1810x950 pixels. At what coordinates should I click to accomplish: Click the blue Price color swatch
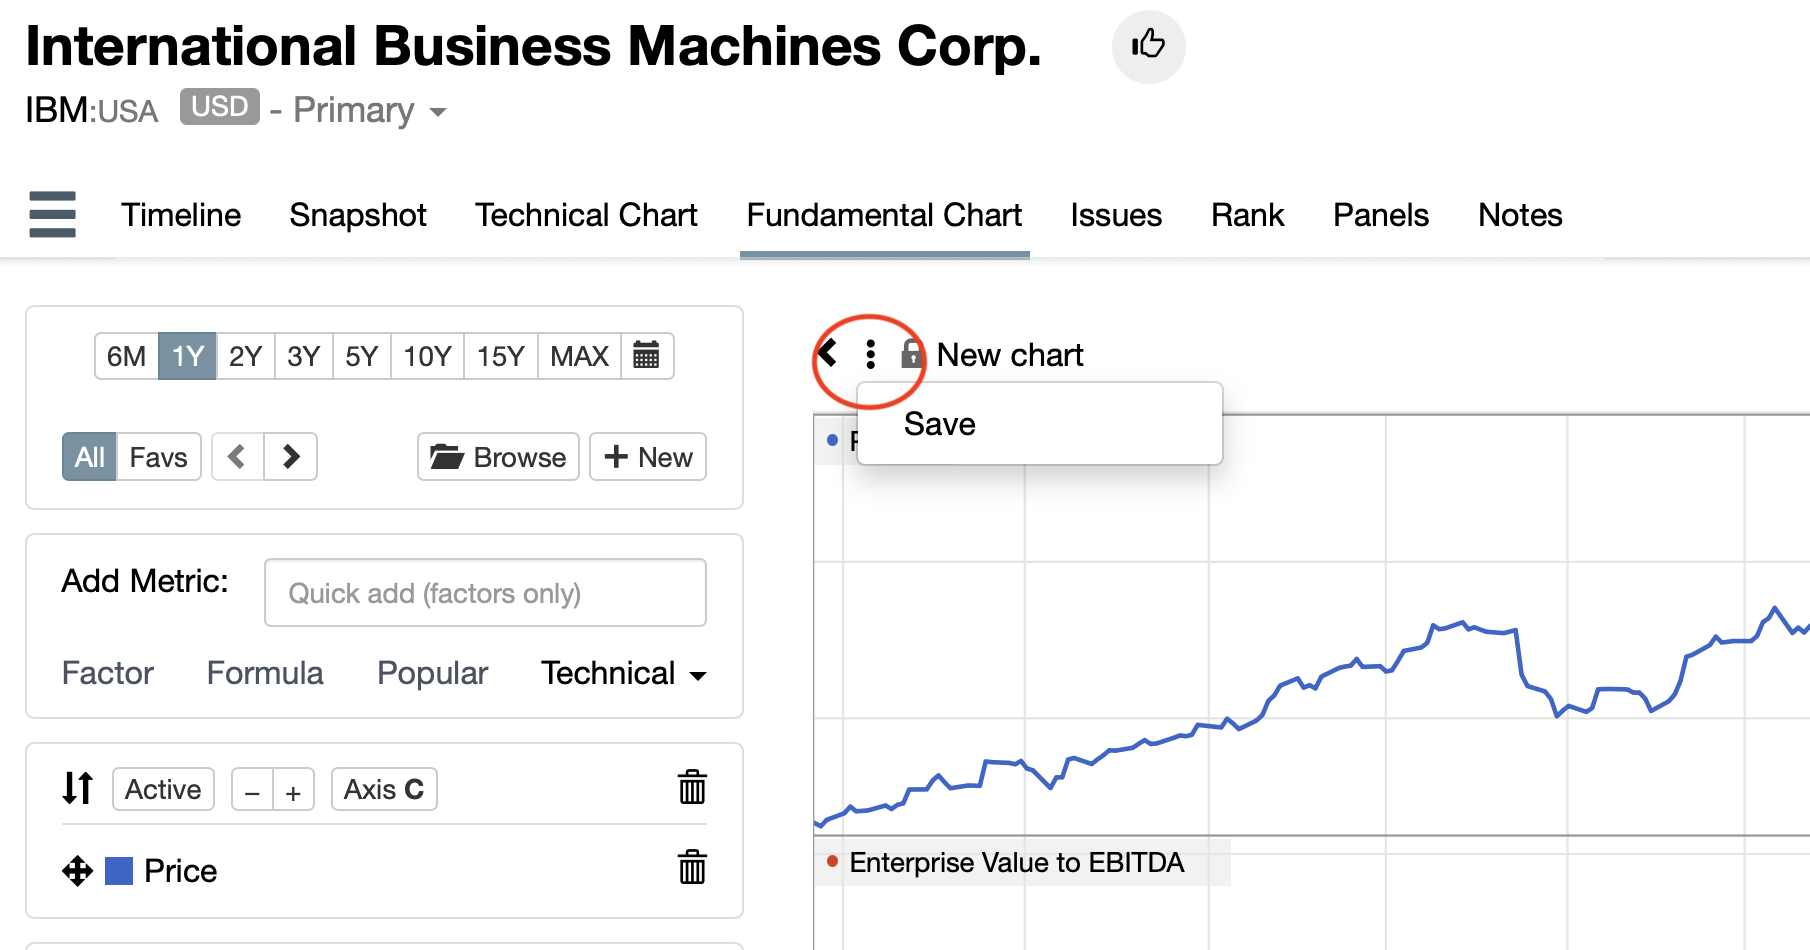(x=119, y=871)
